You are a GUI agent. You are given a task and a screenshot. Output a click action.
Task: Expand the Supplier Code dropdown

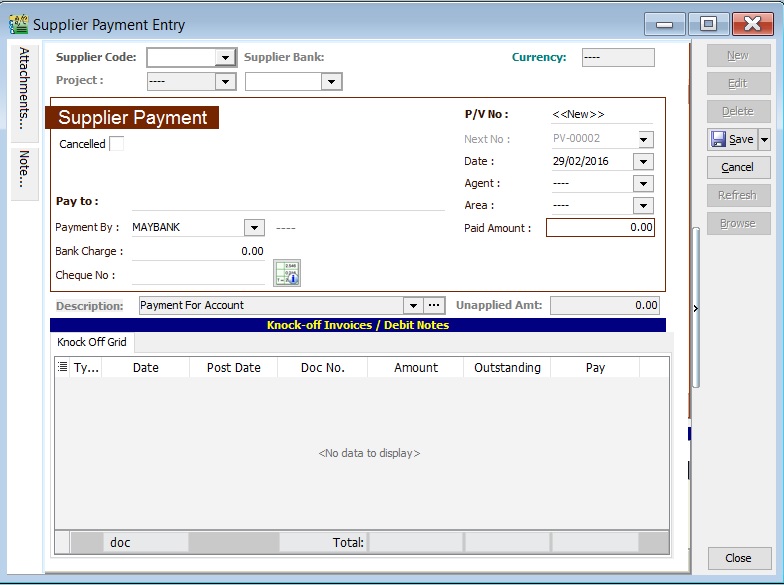225,58
